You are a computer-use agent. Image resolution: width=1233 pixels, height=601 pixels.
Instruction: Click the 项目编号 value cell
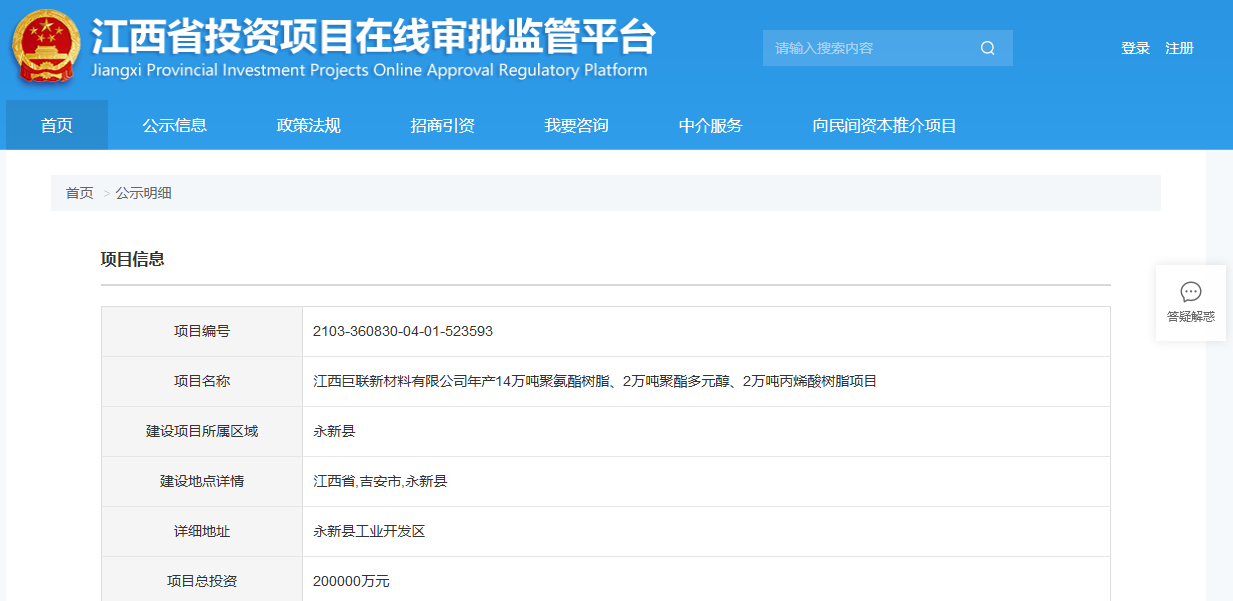(401, 331)
